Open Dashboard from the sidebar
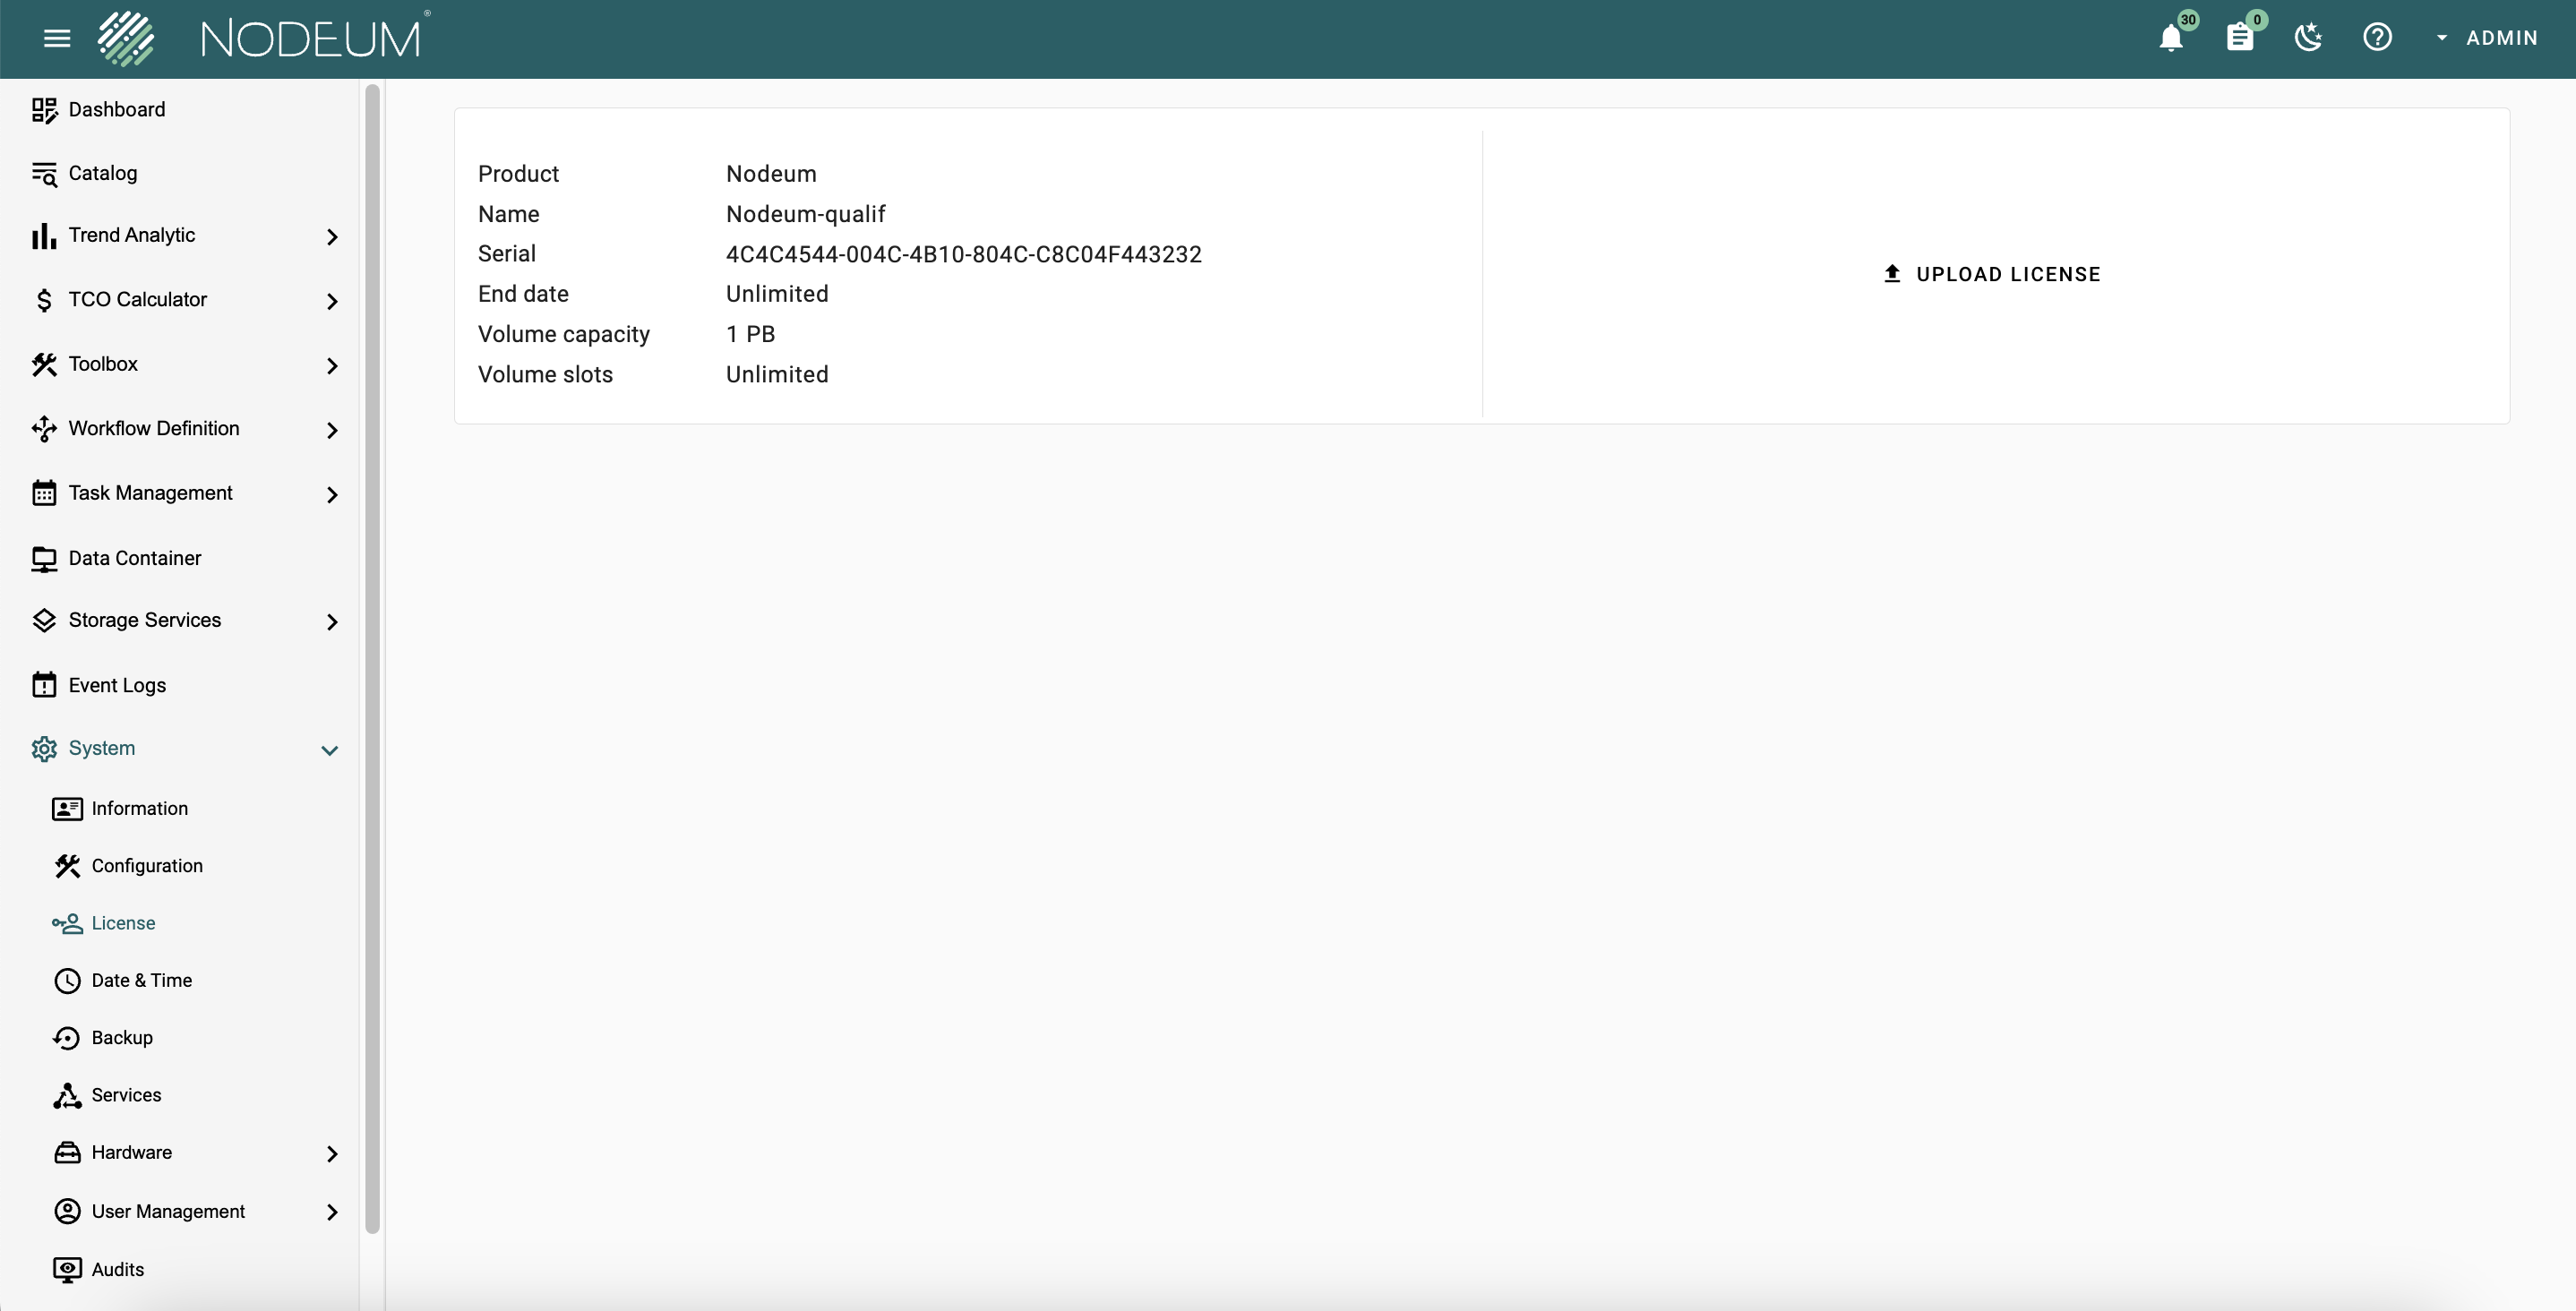This screenshot has height=1311, width=2576. (x=116, y=110)
